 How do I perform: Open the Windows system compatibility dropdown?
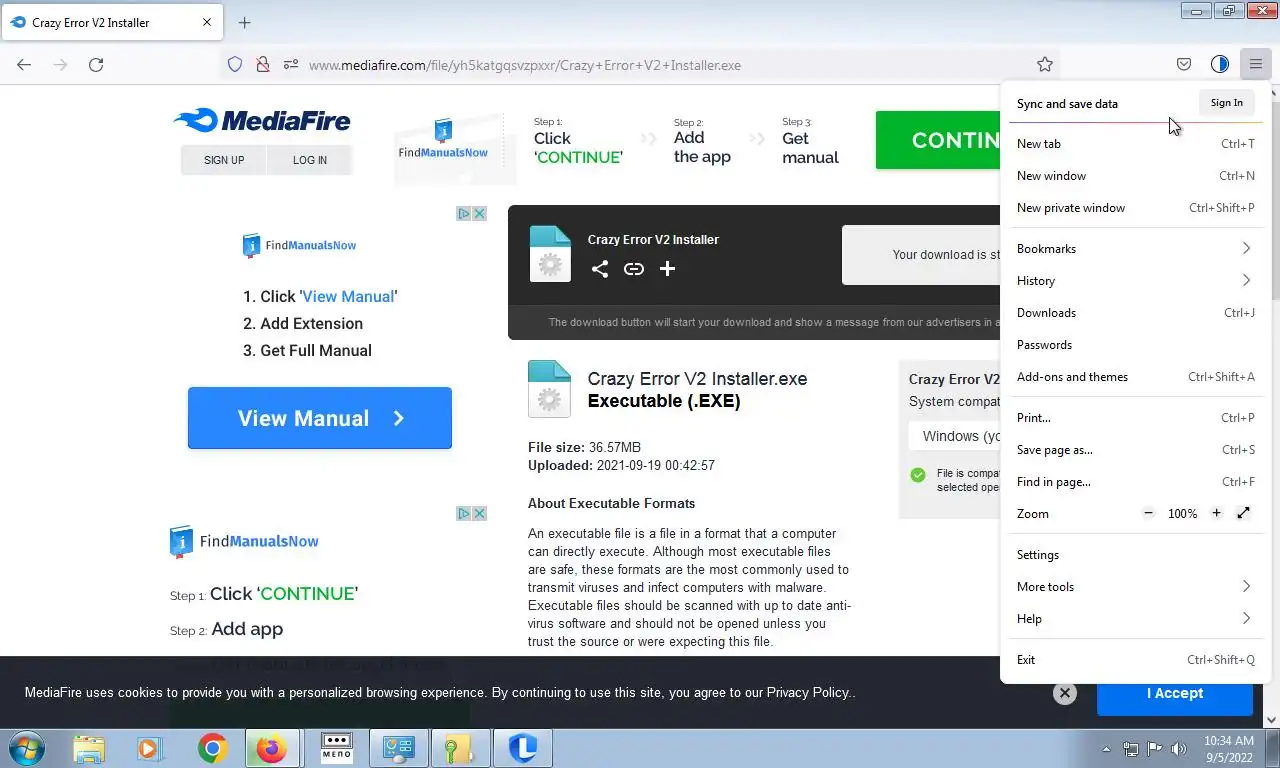[x=954, y=436]
